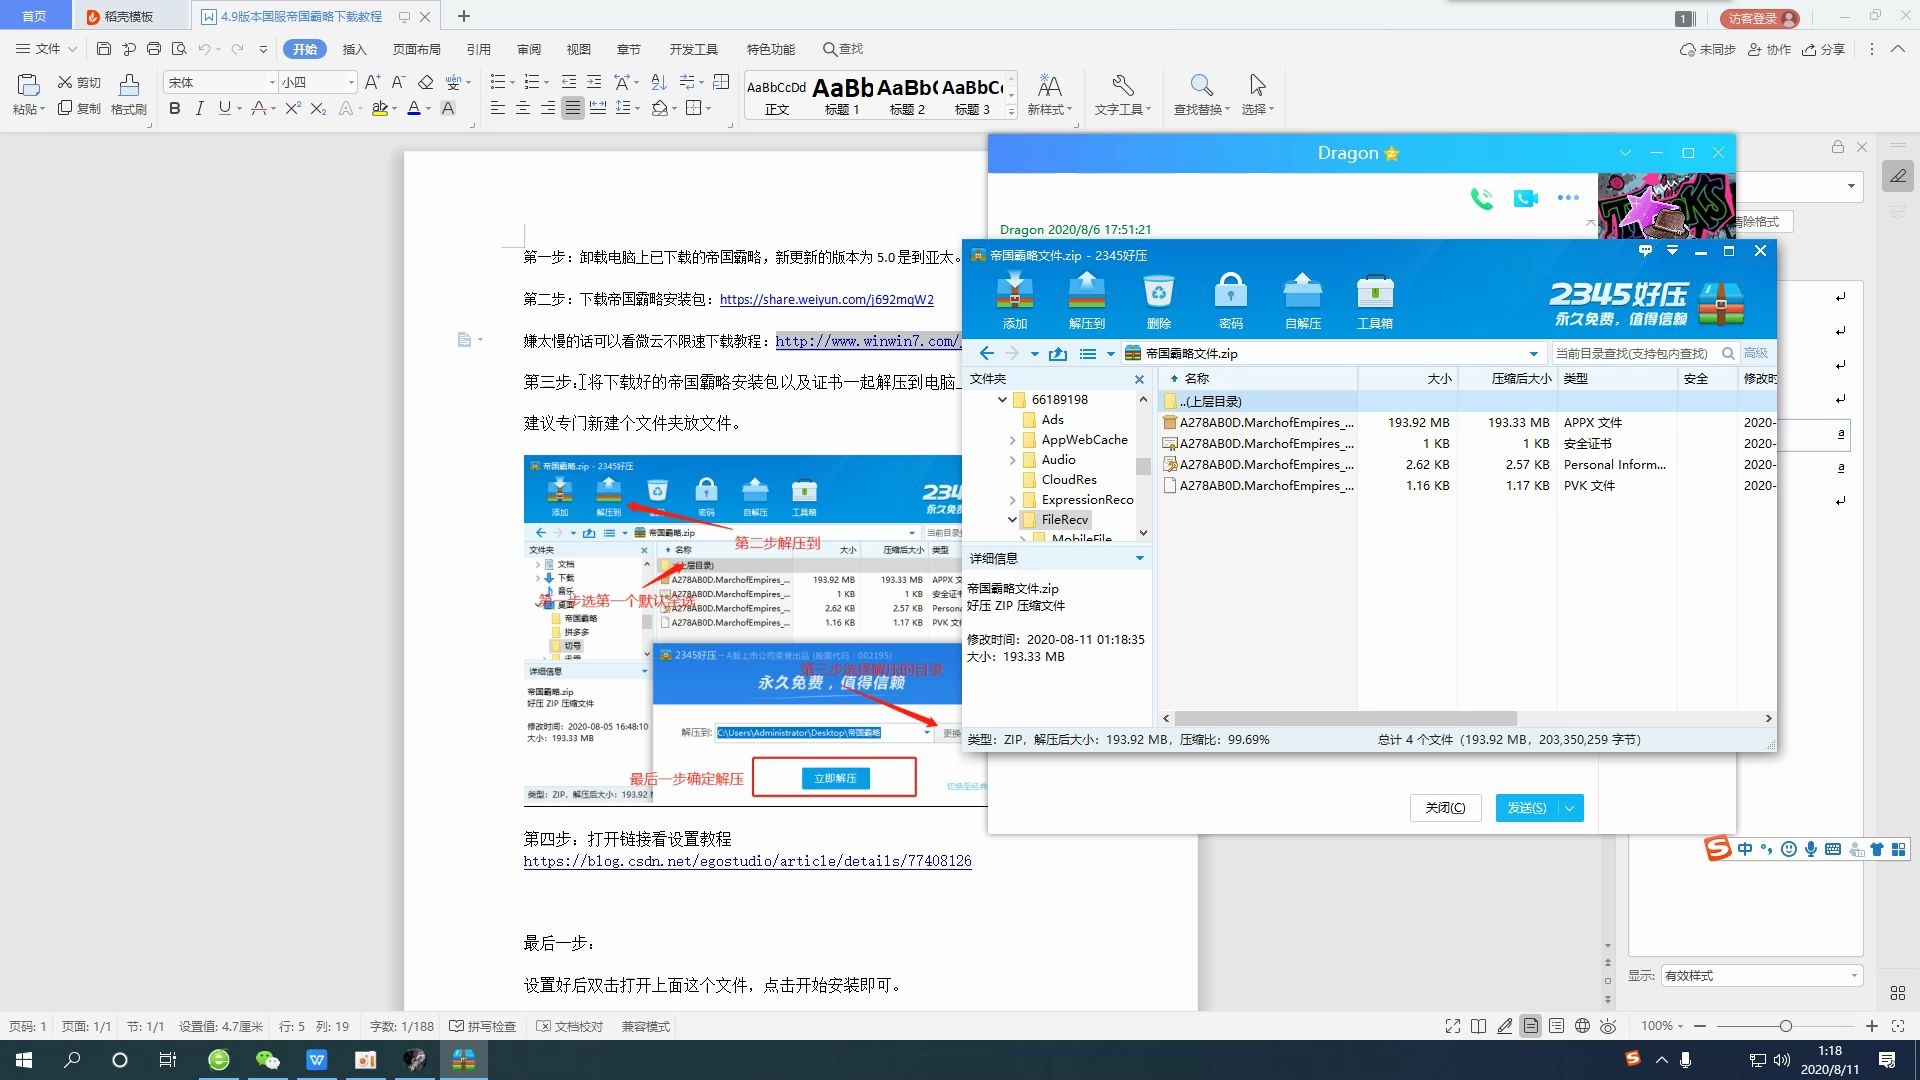Click the center alignment icon in ribbon
This screenshot has height=1080, width=1920.
point(523,108)
